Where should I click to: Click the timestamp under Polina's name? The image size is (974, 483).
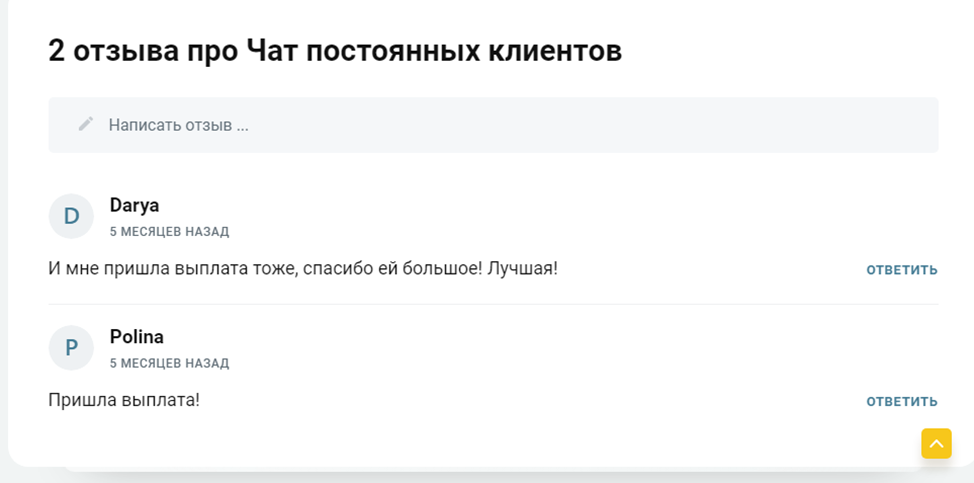click(169, 364)
